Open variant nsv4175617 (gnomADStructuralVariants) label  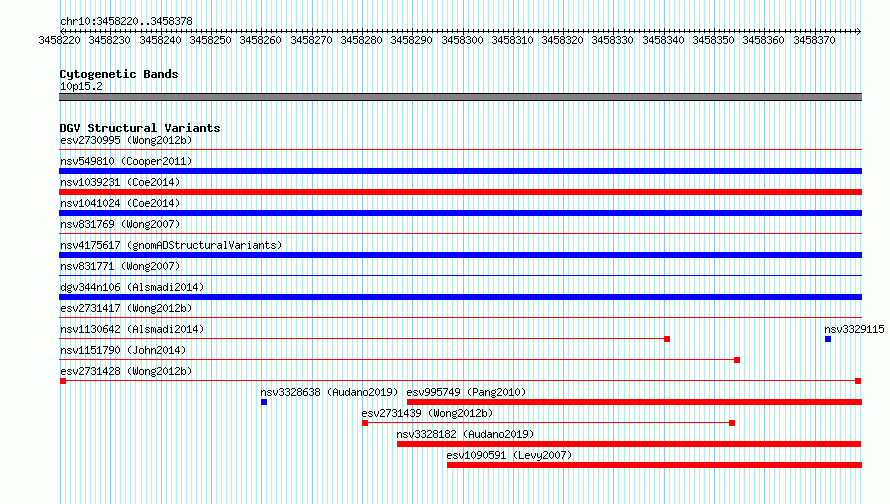pos(171,245)
